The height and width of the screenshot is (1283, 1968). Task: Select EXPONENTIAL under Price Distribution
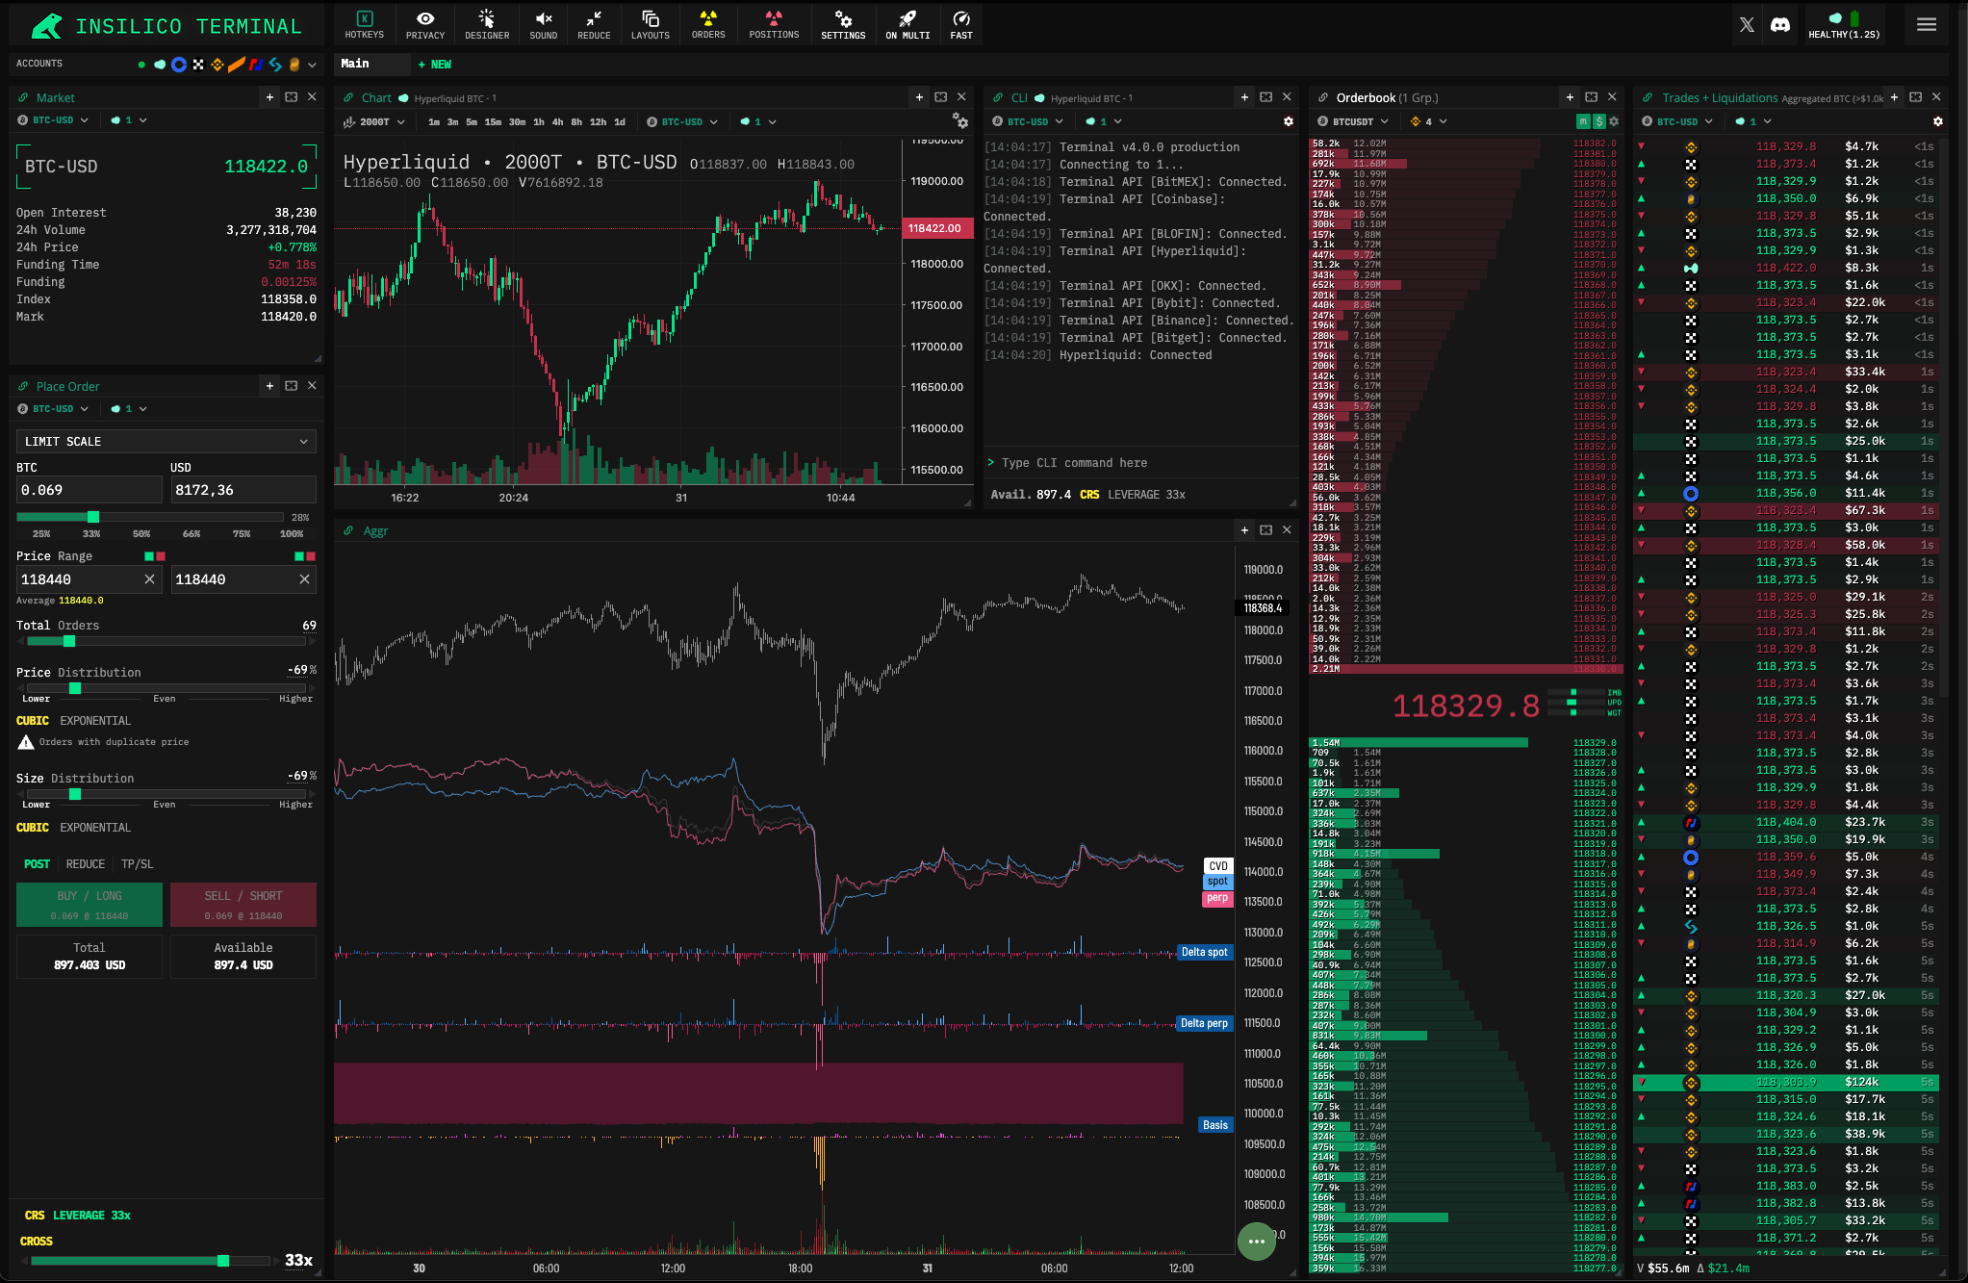[95, 721]
